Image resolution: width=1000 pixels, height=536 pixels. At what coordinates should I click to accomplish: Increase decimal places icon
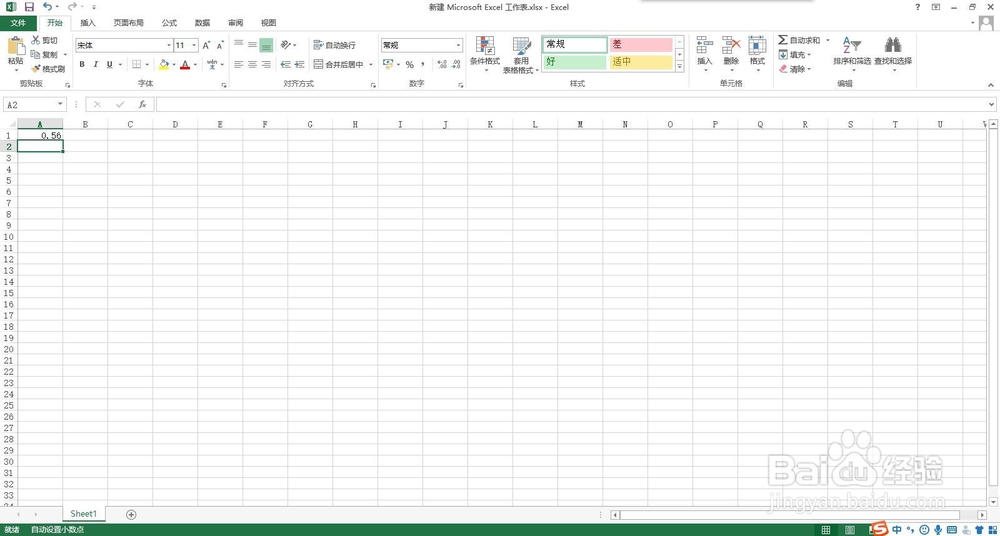click(442, 64)
